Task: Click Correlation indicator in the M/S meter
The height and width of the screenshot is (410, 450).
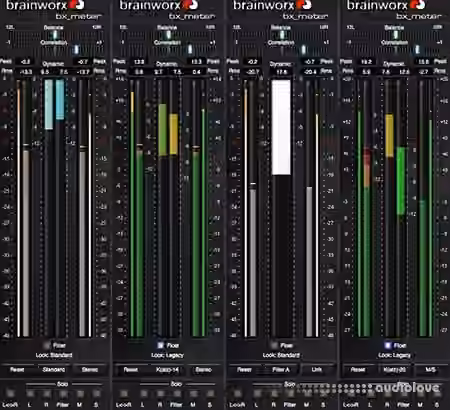Action: pos(417,49)
